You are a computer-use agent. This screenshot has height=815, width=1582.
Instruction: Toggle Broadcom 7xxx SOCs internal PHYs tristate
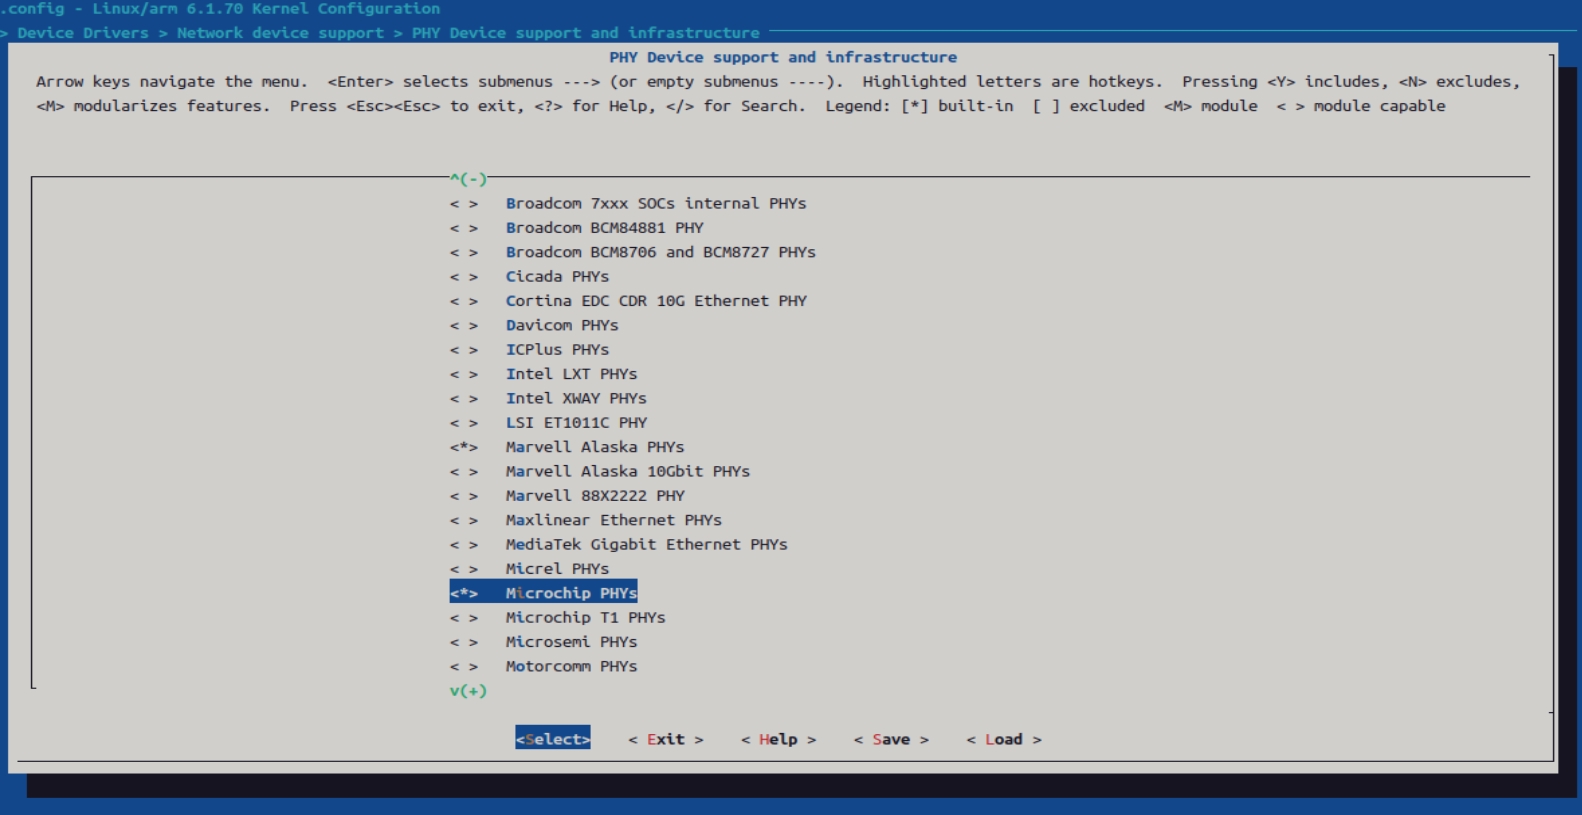tap(464, 203)
